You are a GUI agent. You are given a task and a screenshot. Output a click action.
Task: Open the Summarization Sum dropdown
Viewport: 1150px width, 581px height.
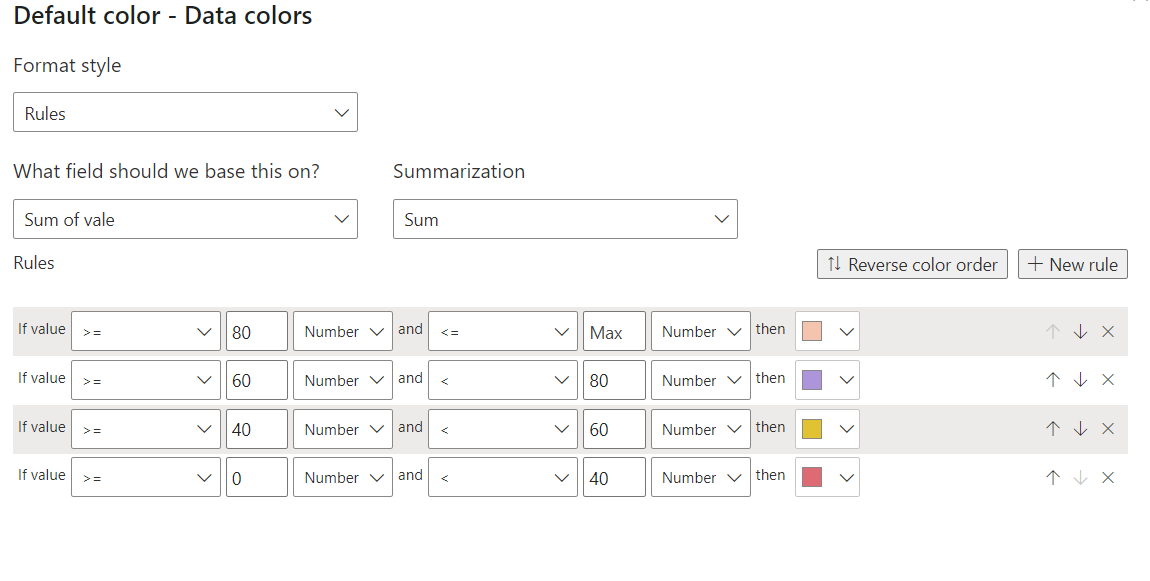click(x=565, y=219)
